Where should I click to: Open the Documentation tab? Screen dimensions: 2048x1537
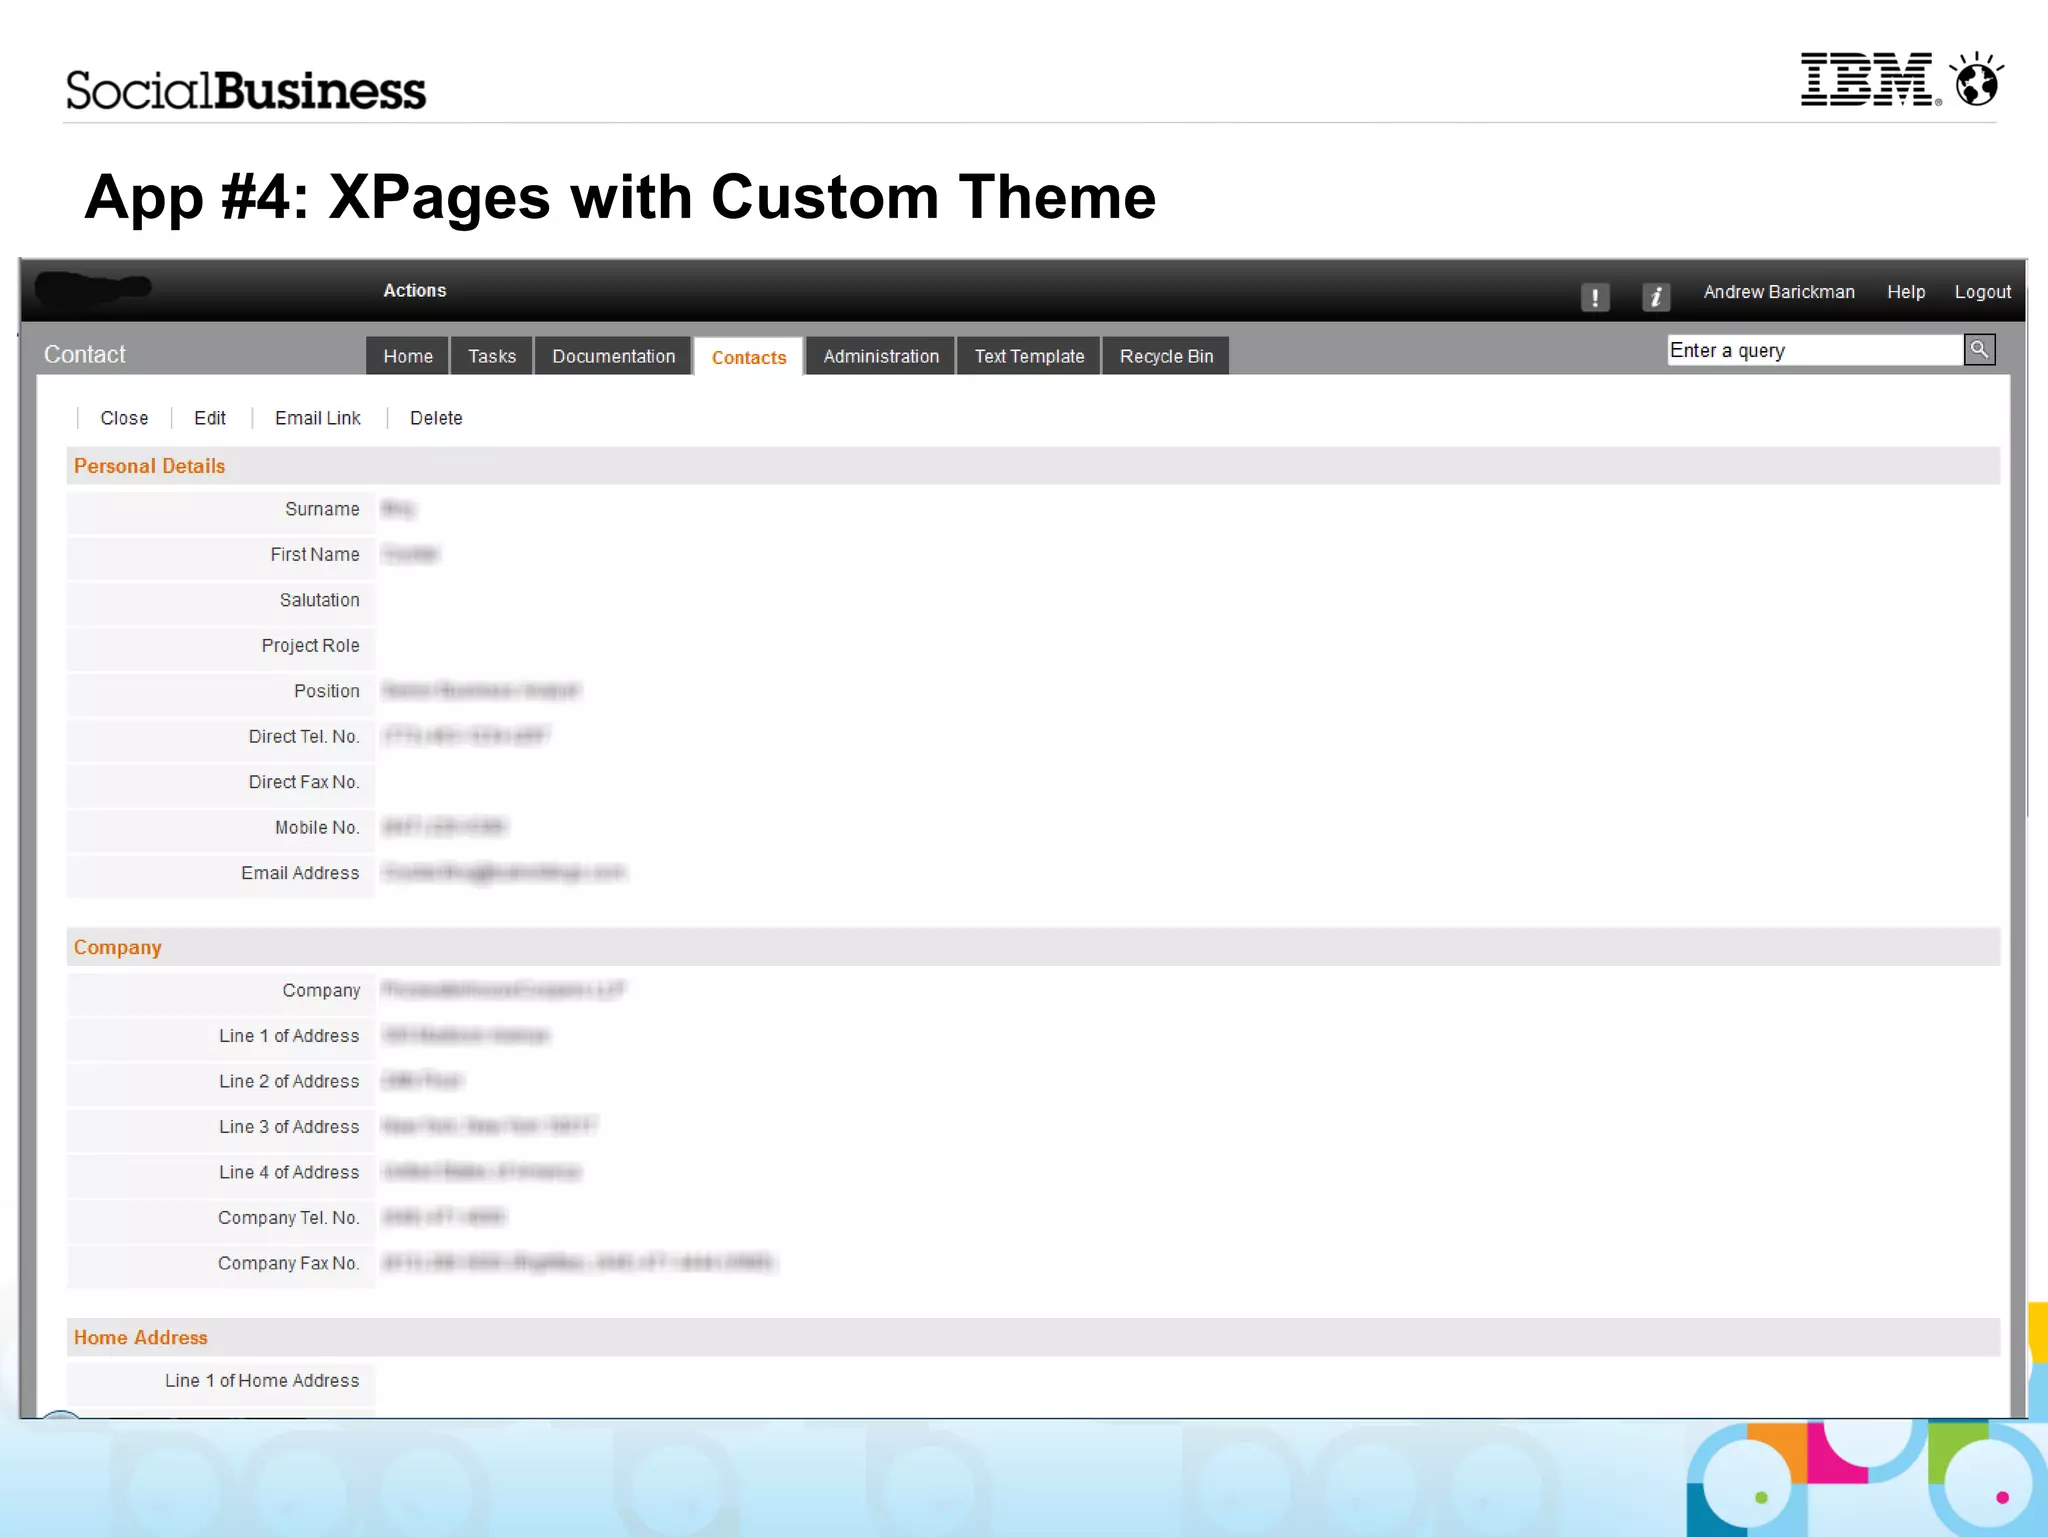pos(614,356)
